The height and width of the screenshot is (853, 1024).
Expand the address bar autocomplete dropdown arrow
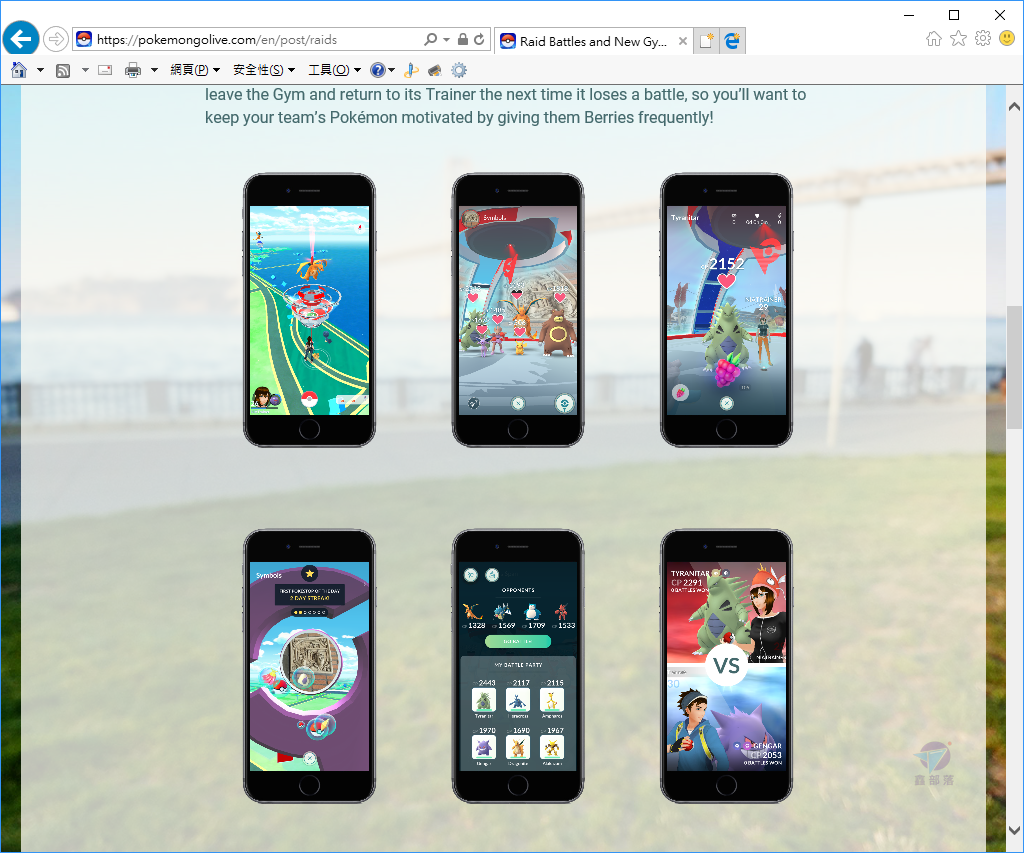[447, 40]
